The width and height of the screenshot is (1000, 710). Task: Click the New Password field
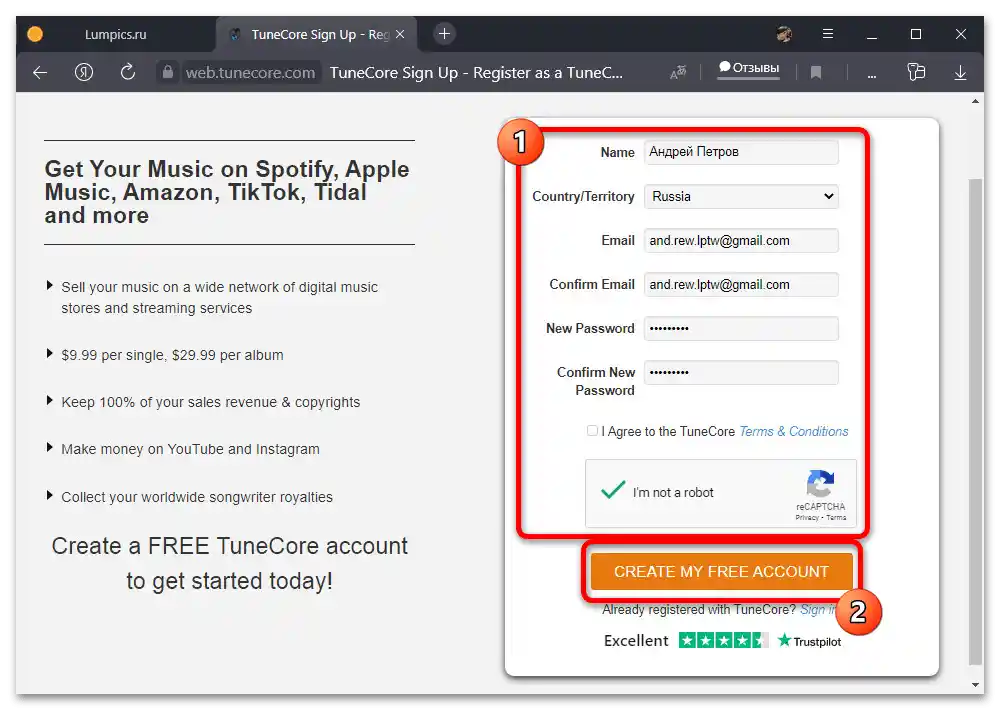(741, 329)
